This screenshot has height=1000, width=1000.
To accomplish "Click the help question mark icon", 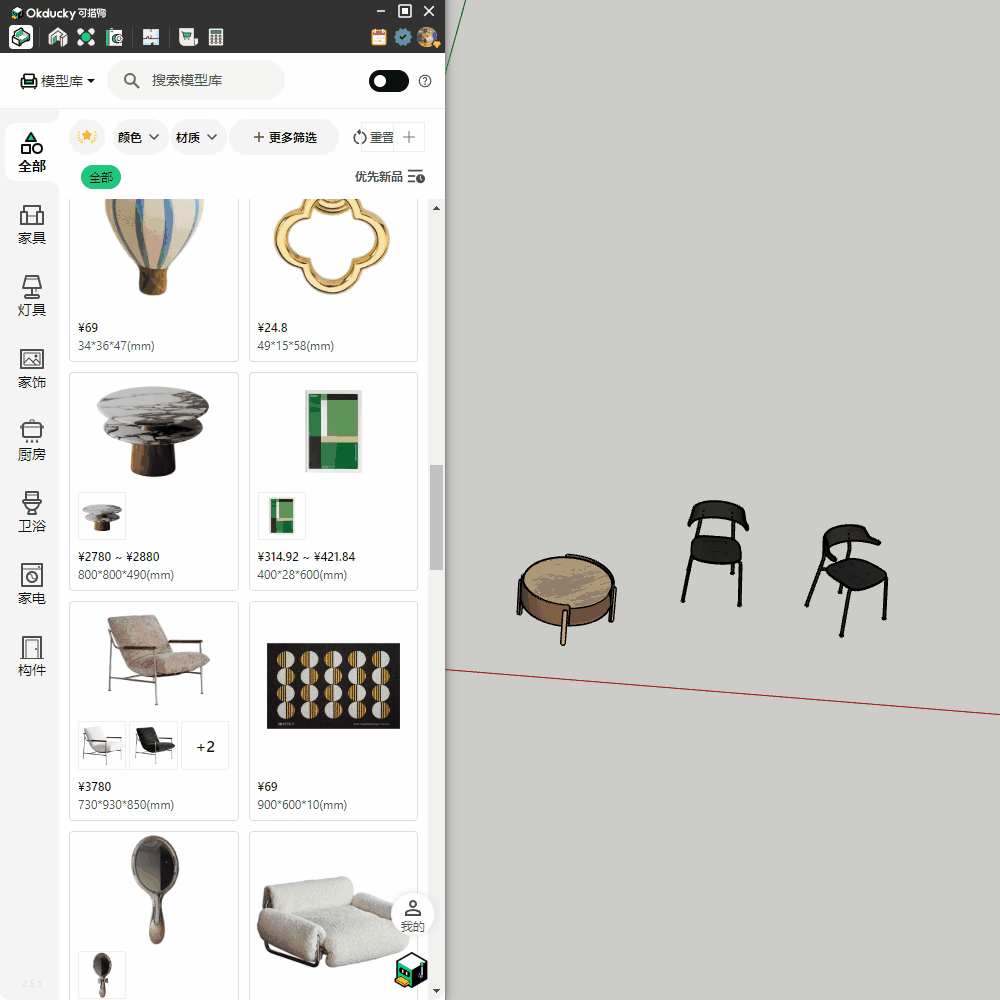I will coord(425,81).
